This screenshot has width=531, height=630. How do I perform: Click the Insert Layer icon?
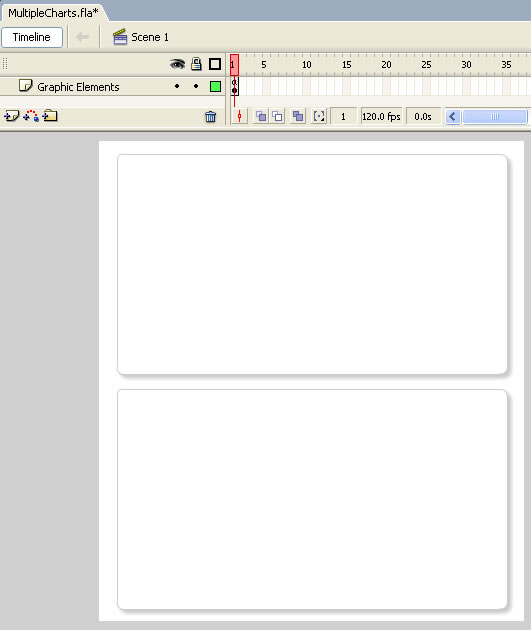11,116
